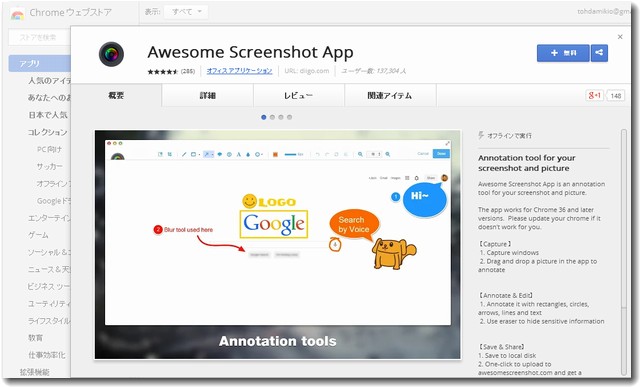Click the Awesome Screenshot App title

click(x=250, y=52)
